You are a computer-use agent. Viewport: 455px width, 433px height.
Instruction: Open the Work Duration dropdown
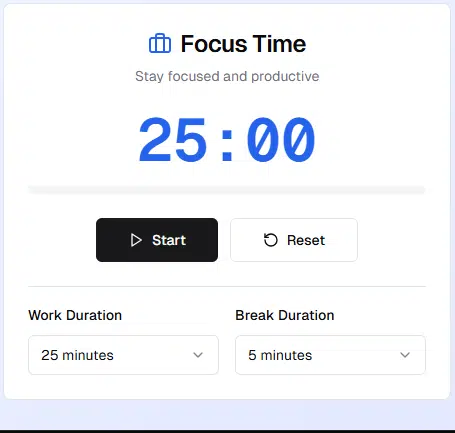pos(123,355)
